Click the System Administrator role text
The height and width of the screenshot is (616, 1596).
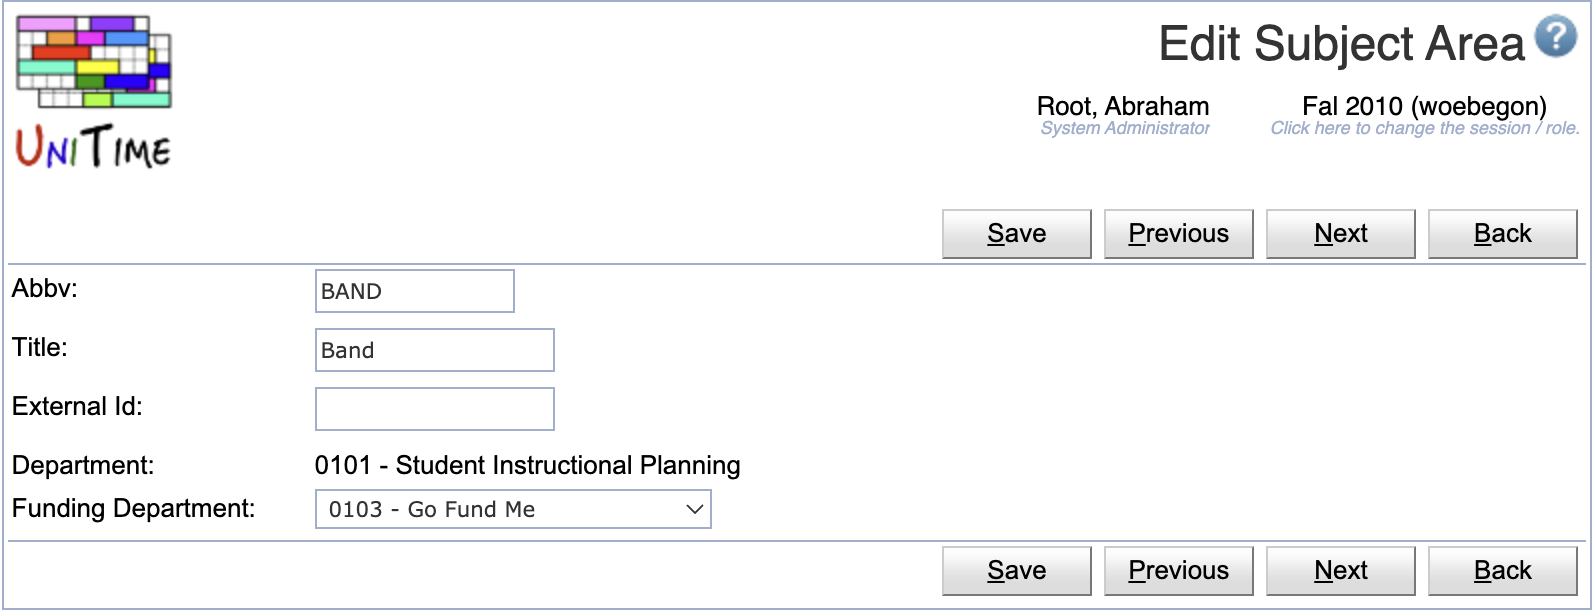[1125, 128]
